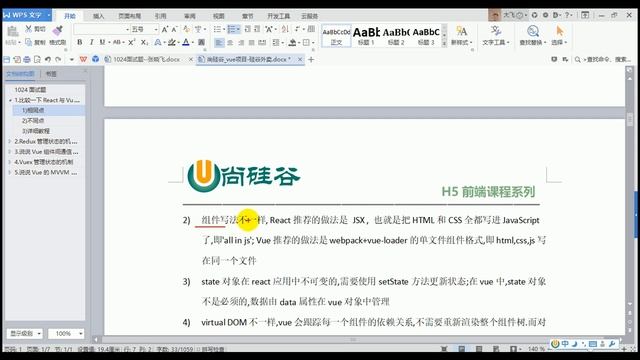The image size is (640, 360).
Task: Click the paragraph shading fill button
Action: [292, 42]
